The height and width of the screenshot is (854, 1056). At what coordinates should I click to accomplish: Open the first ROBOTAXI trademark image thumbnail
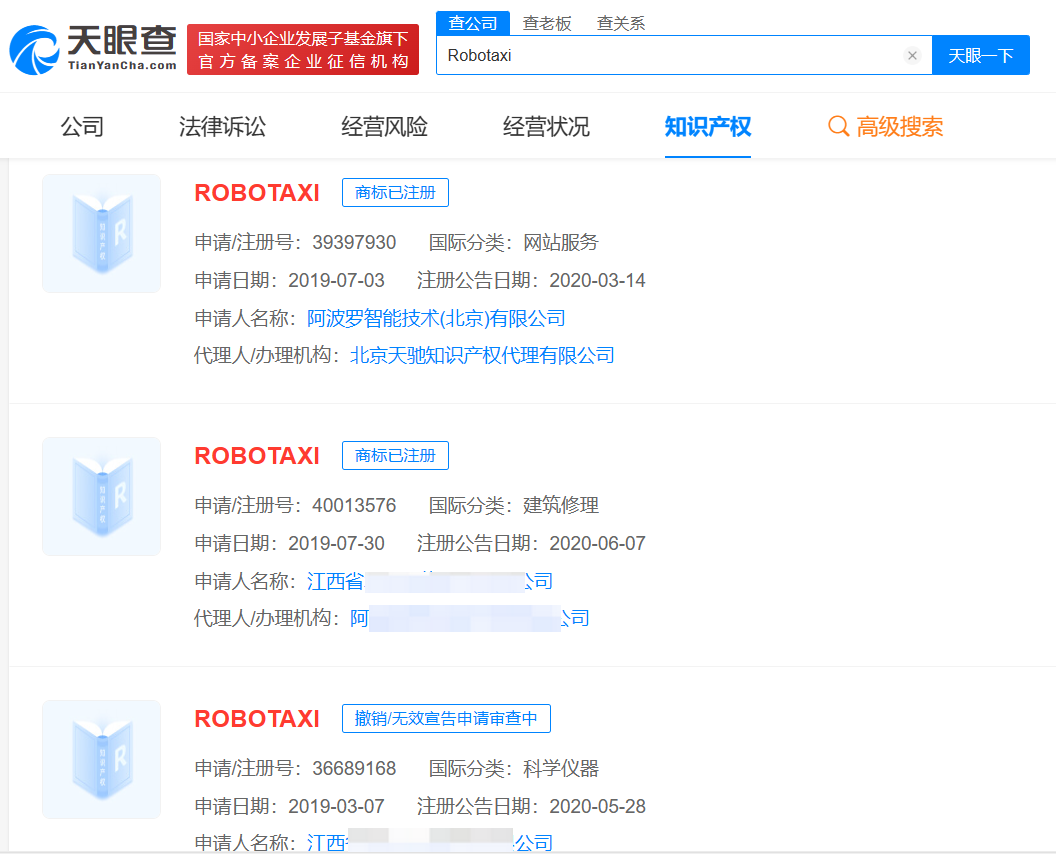pyautogui.click(x=100, y=233)
